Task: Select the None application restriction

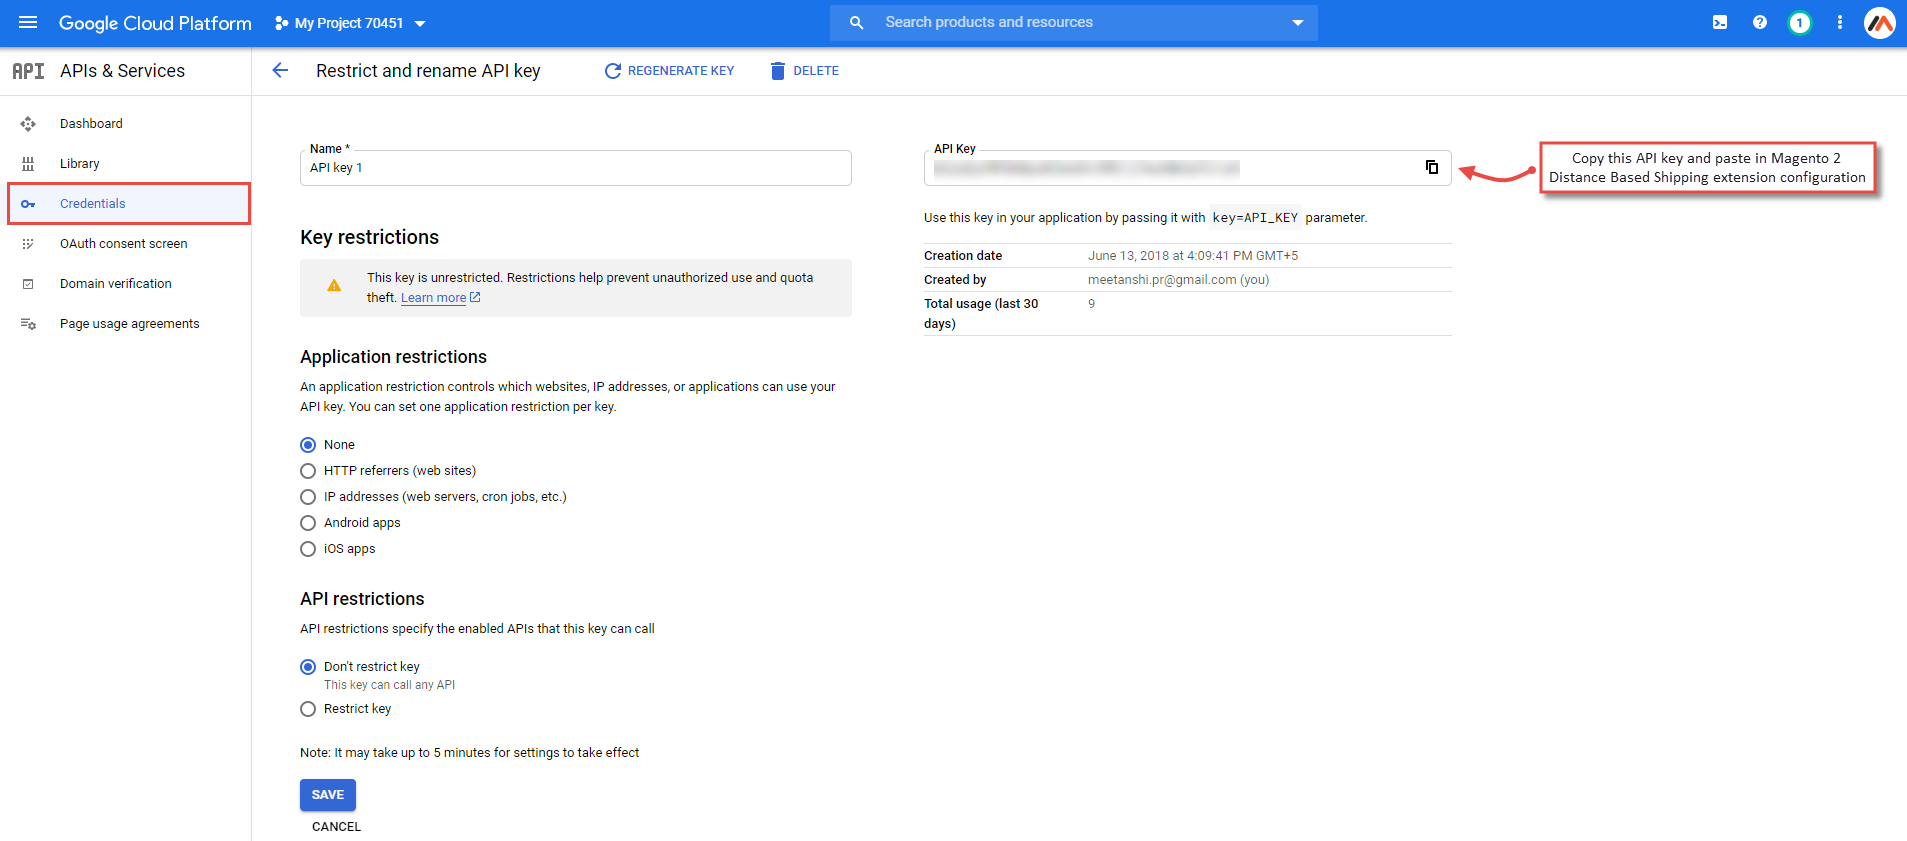Action: (308, 445)
